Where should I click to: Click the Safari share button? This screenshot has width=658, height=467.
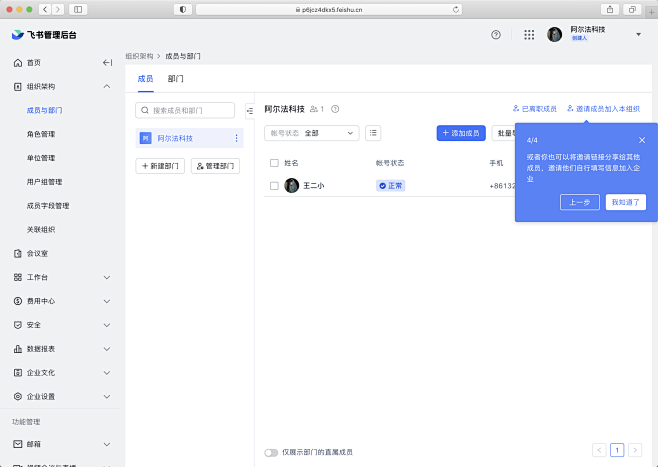(610, 9)
